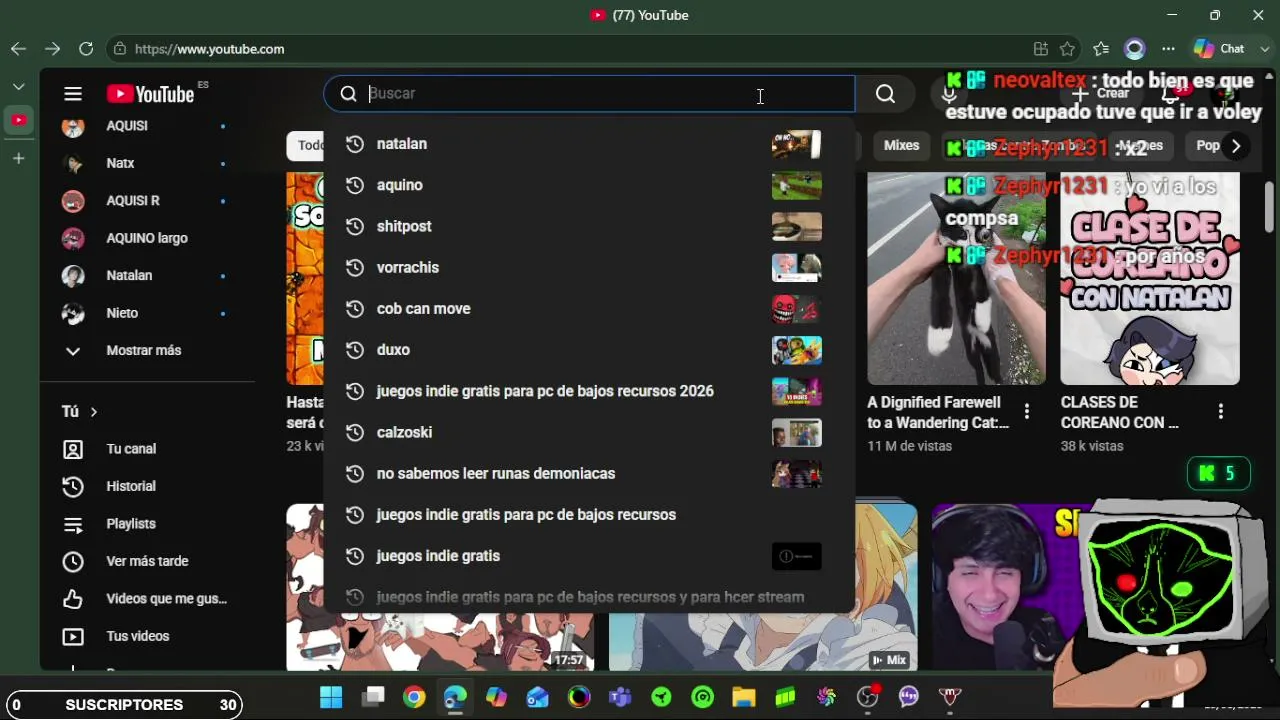The image size is (1280, 720).
Task: Show more filter chips with right arrow
Action: click(x=1236, y=146)
